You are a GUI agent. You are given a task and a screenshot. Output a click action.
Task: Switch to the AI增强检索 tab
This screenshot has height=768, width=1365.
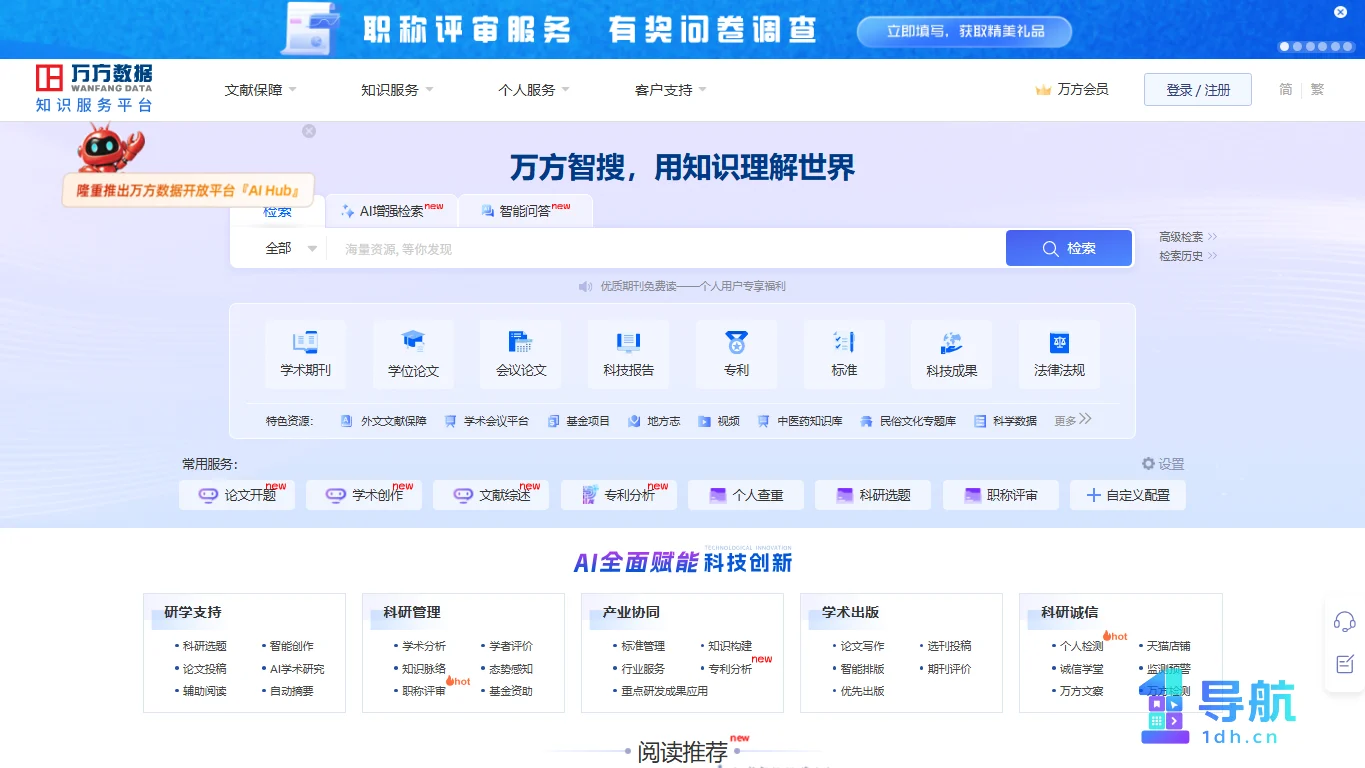[392, 211]
